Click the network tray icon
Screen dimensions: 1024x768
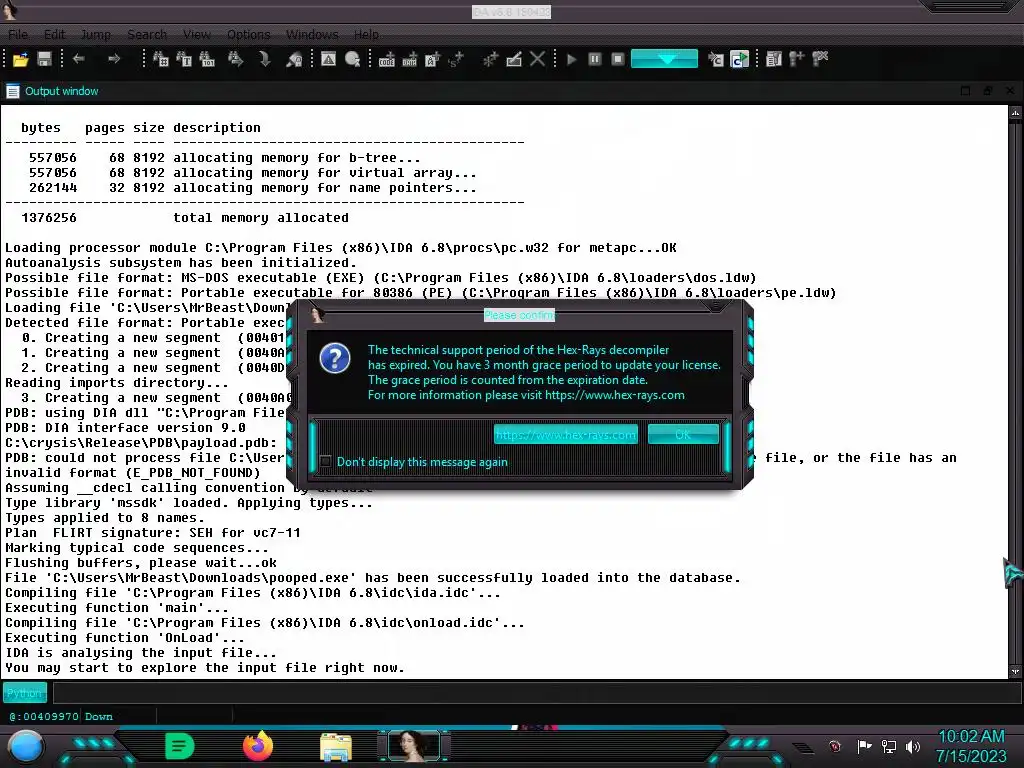click(889, 746)
